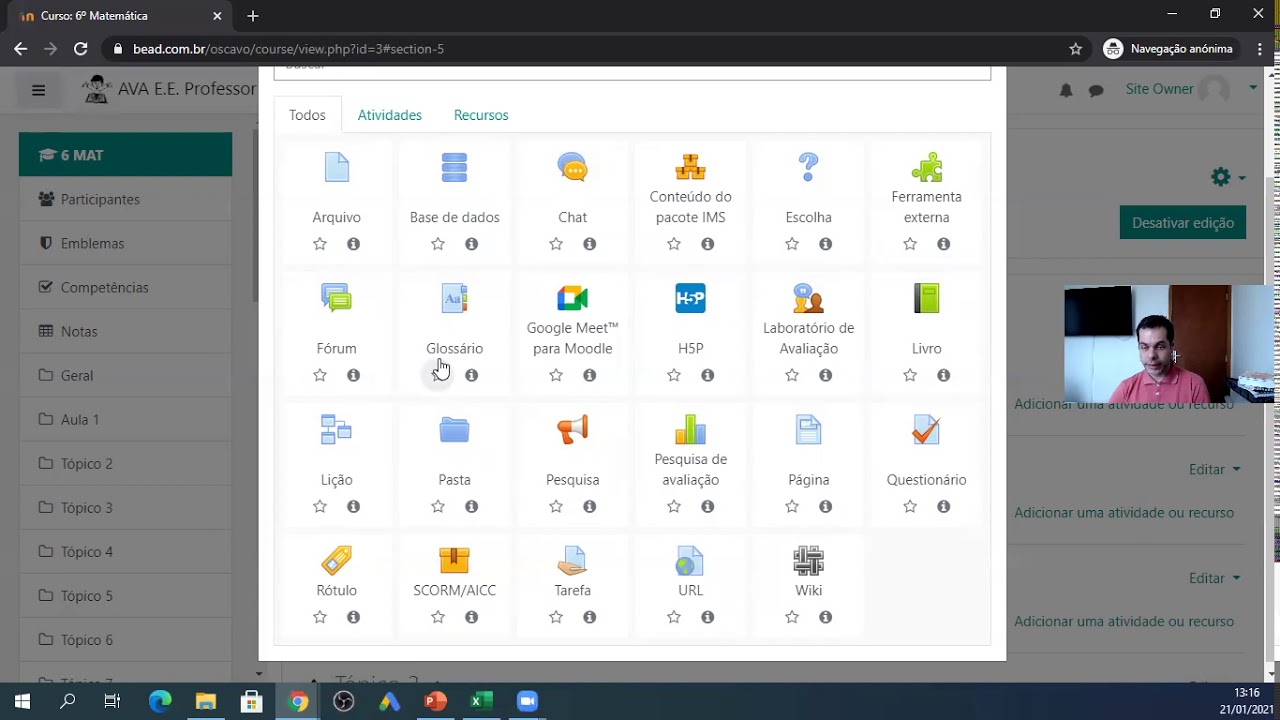Screen dimensions: 1280x720
Task: Star the Fórum activity
Action: click(x=320, y=375)
